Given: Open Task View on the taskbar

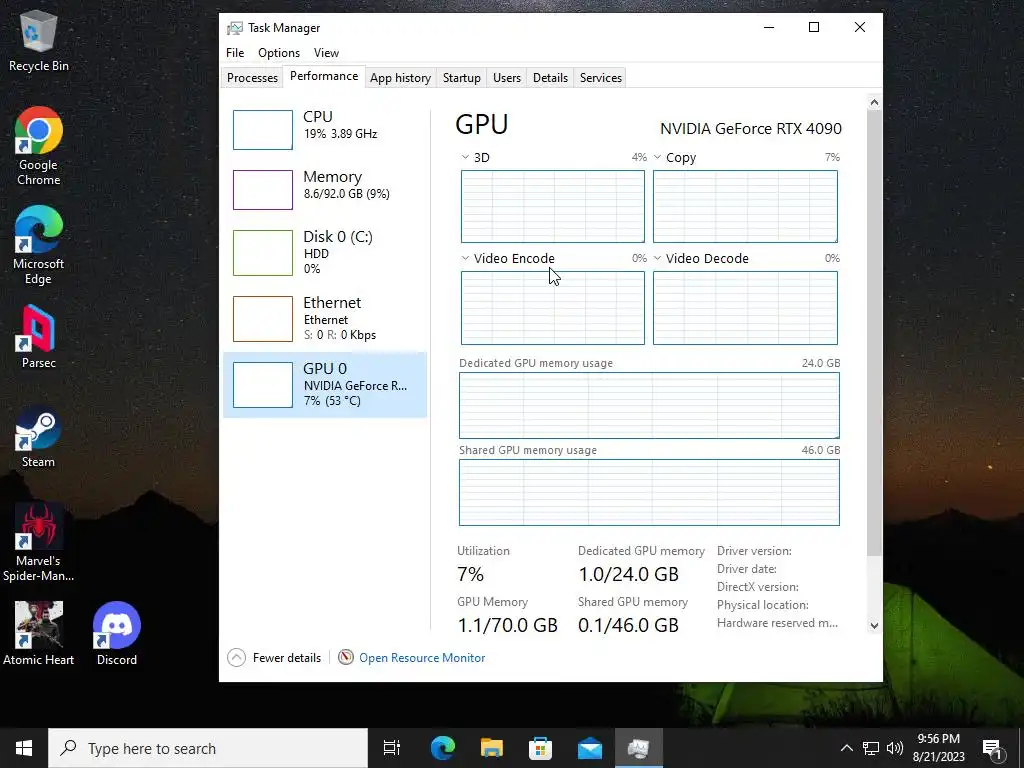Looking at the screenshot, I should (x=392, y=748).
